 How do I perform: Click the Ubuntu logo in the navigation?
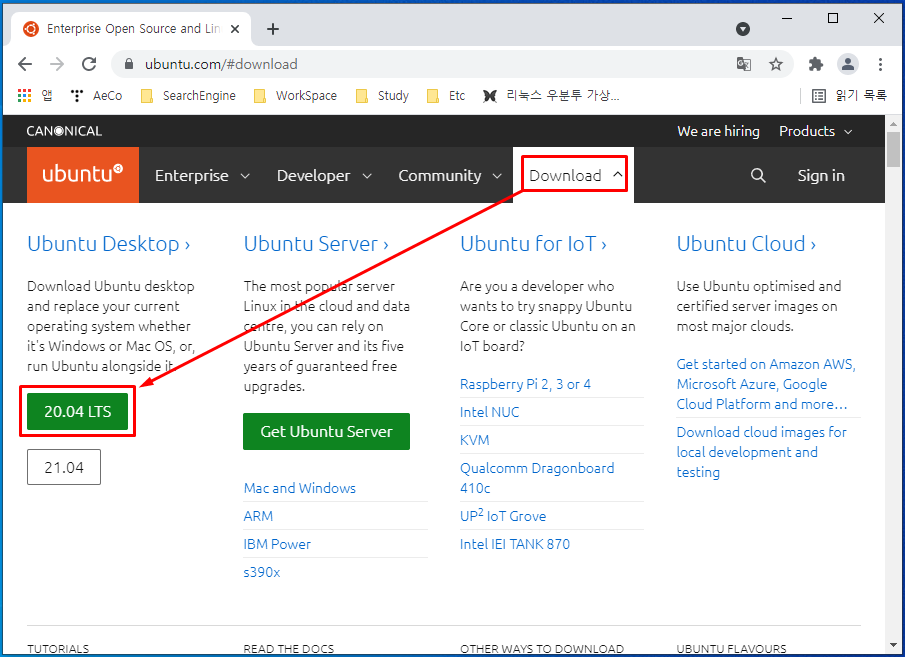(83, 174)
